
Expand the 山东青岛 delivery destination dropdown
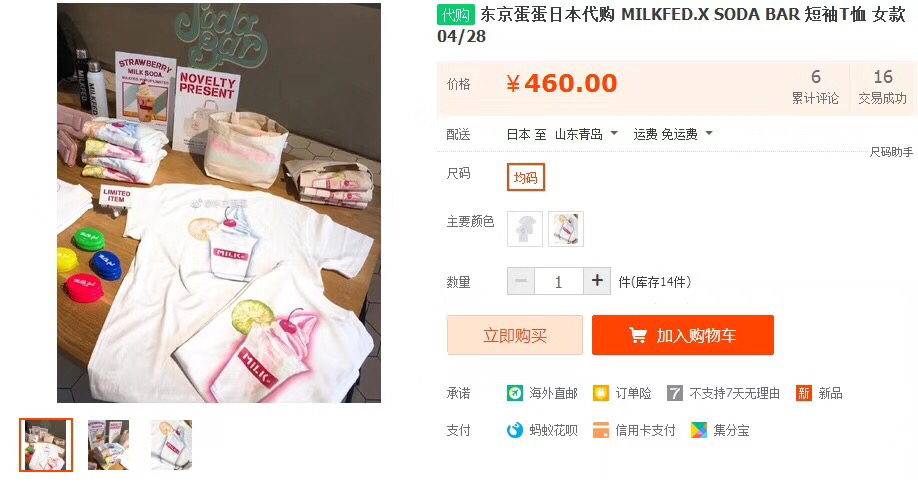tap(586, 134)
